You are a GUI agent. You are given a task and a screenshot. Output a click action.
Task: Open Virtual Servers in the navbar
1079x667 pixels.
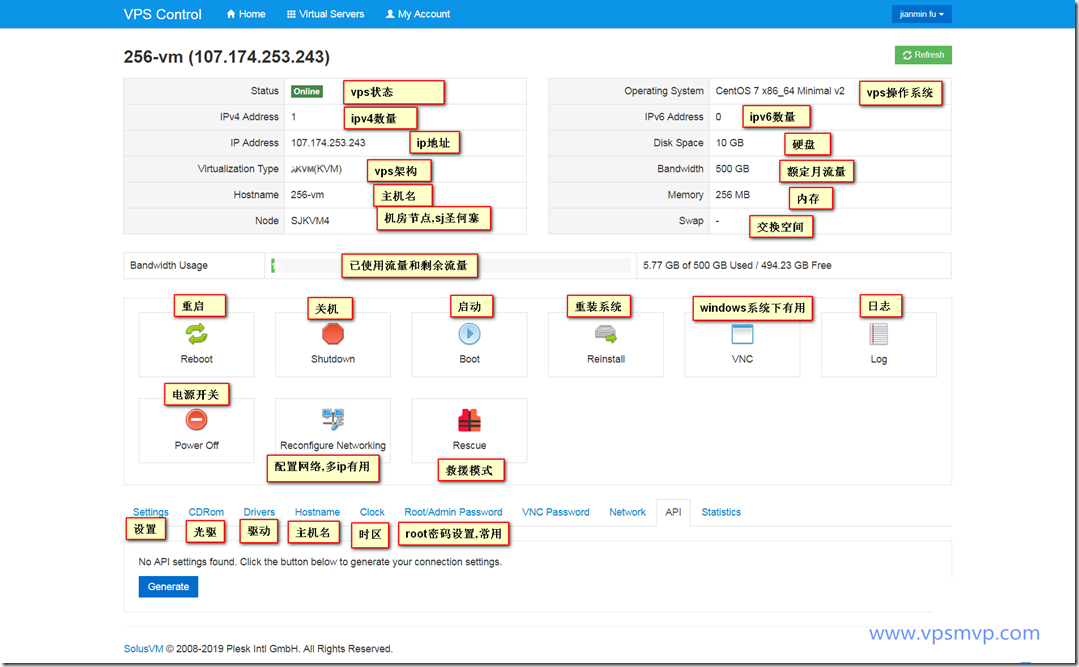325,14
